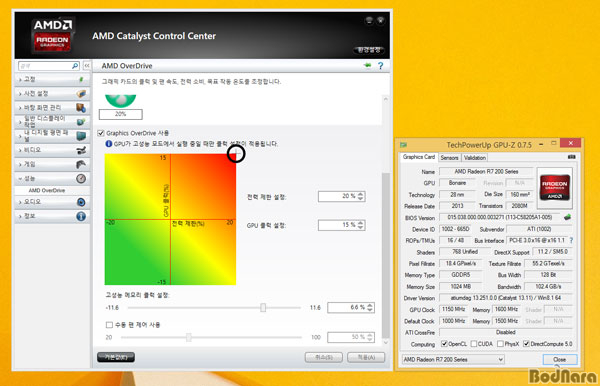Toggle the OpenCL checkbox in GPU-Z
600x386 pixels.
click(444, 344)
